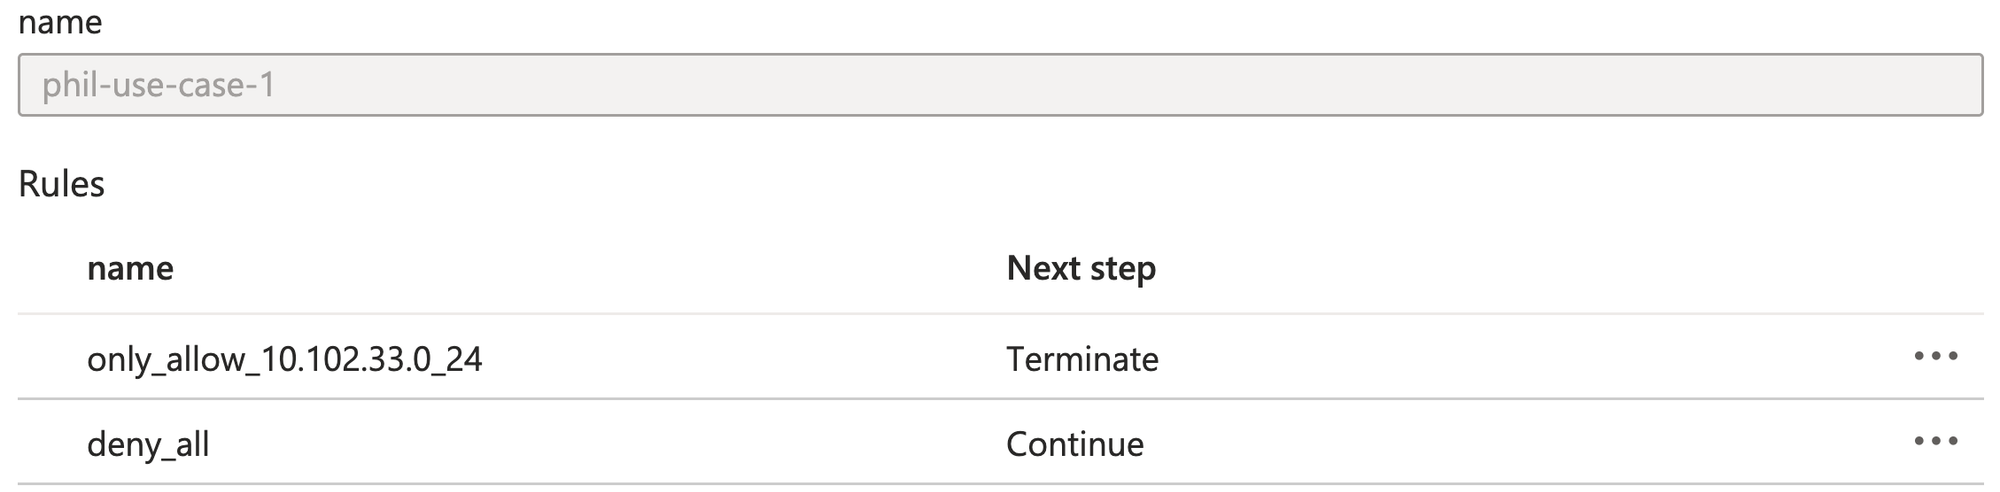
Task: Click the leading cell left of deny_all
Action: [52, 442]
